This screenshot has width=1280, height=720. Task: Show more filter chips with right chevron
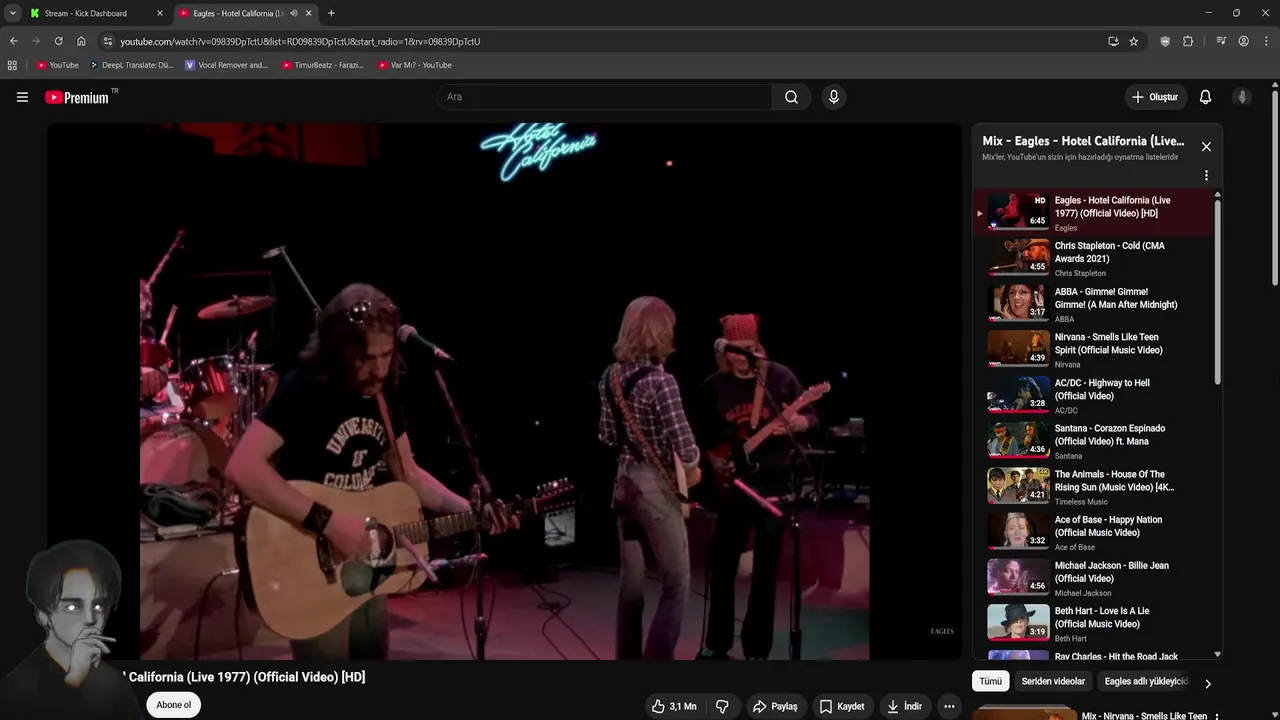coord(1207,683)
